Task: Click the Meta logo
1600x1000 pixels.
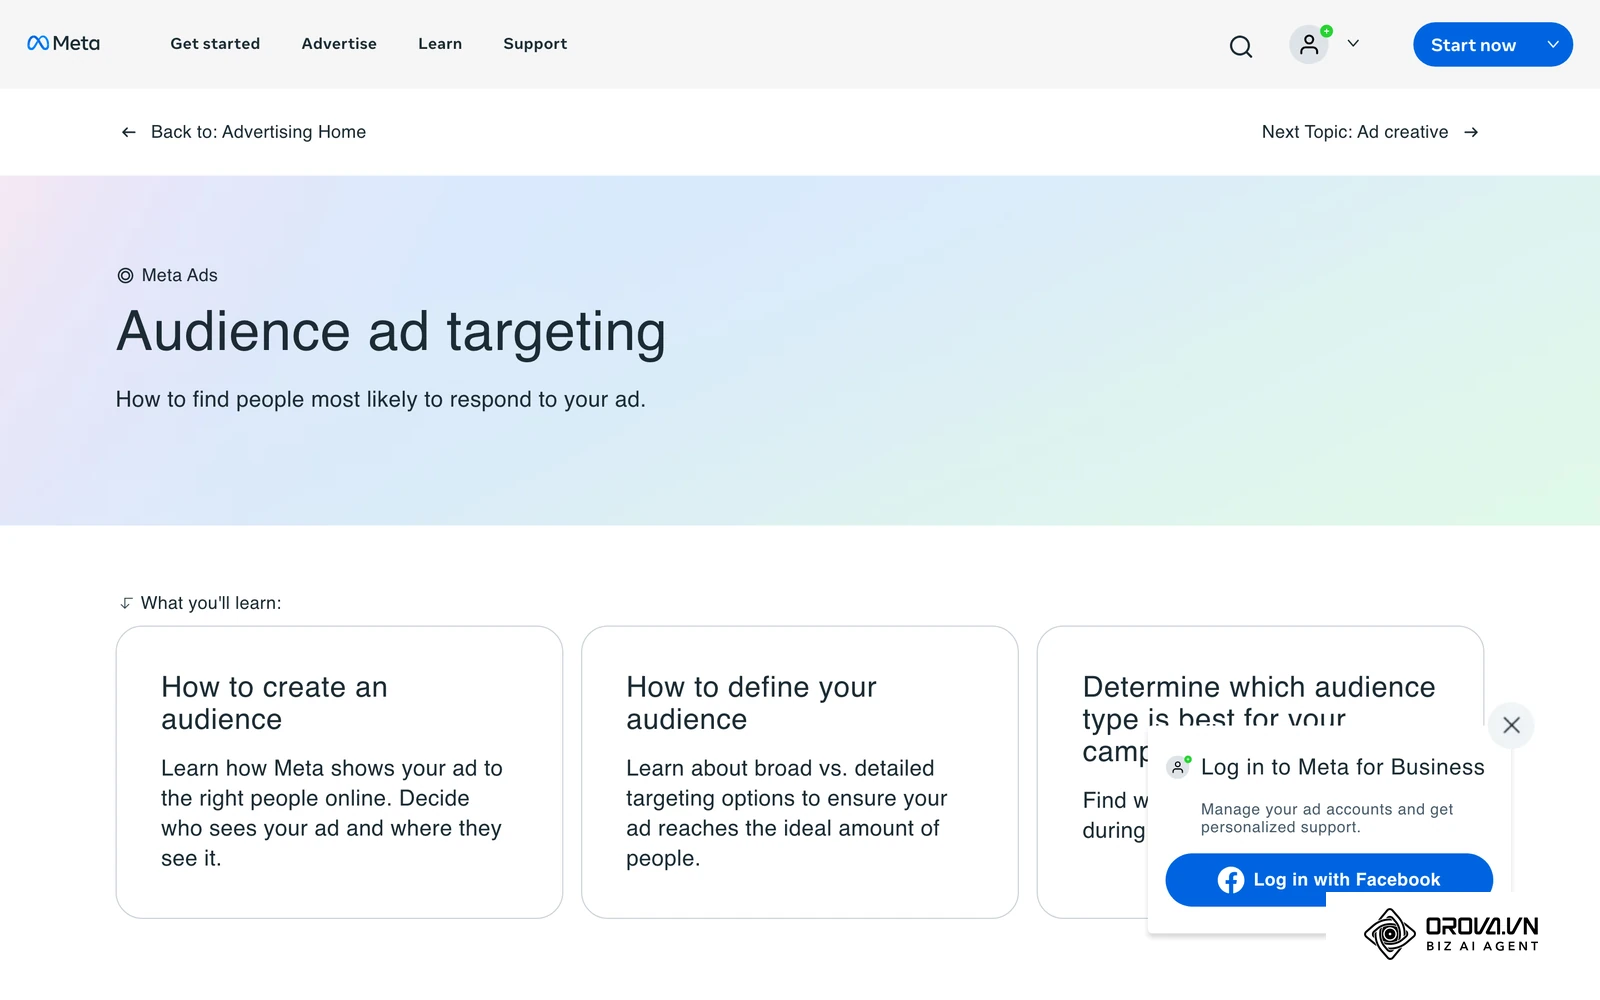Action: [x=63, y=43]
